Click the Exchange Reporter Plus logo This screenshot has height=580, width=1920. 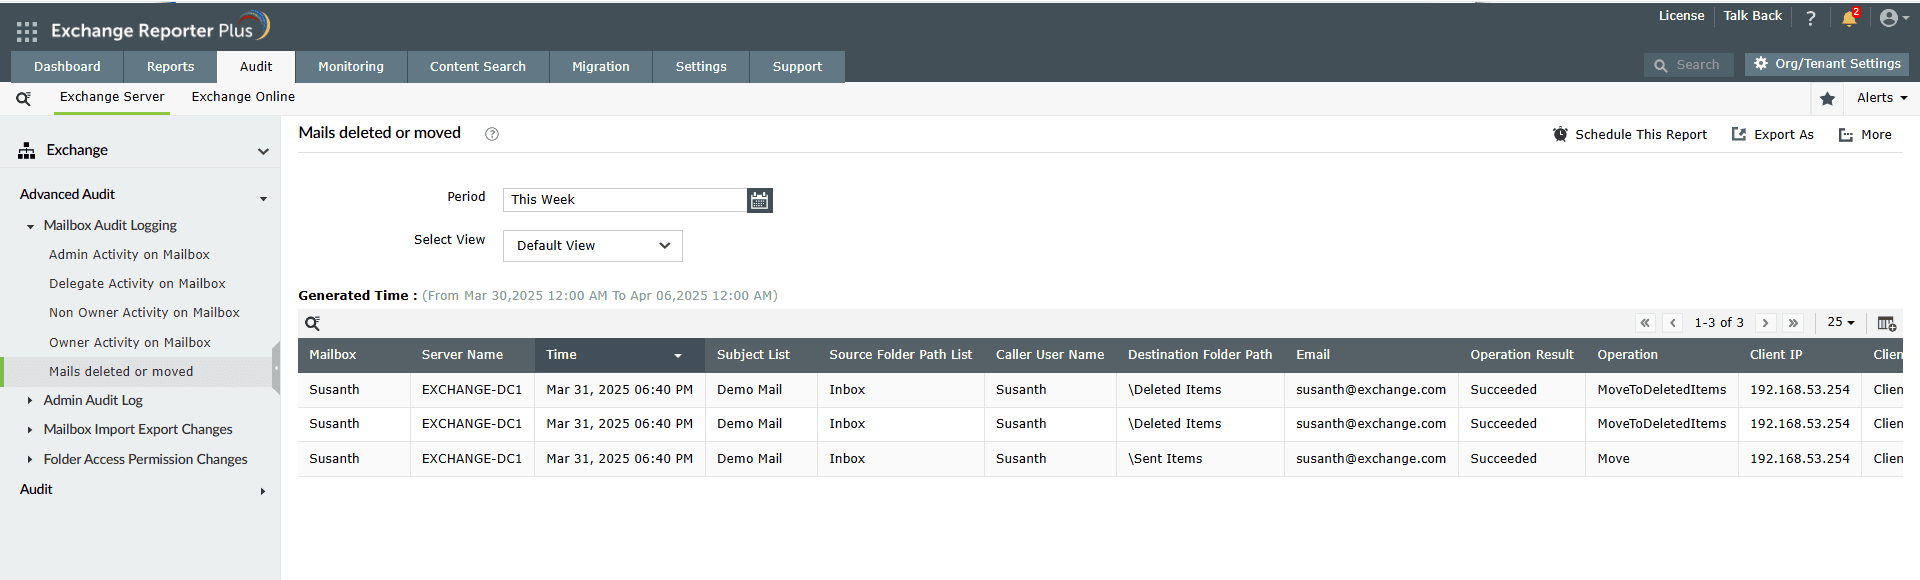pos(160,28)
